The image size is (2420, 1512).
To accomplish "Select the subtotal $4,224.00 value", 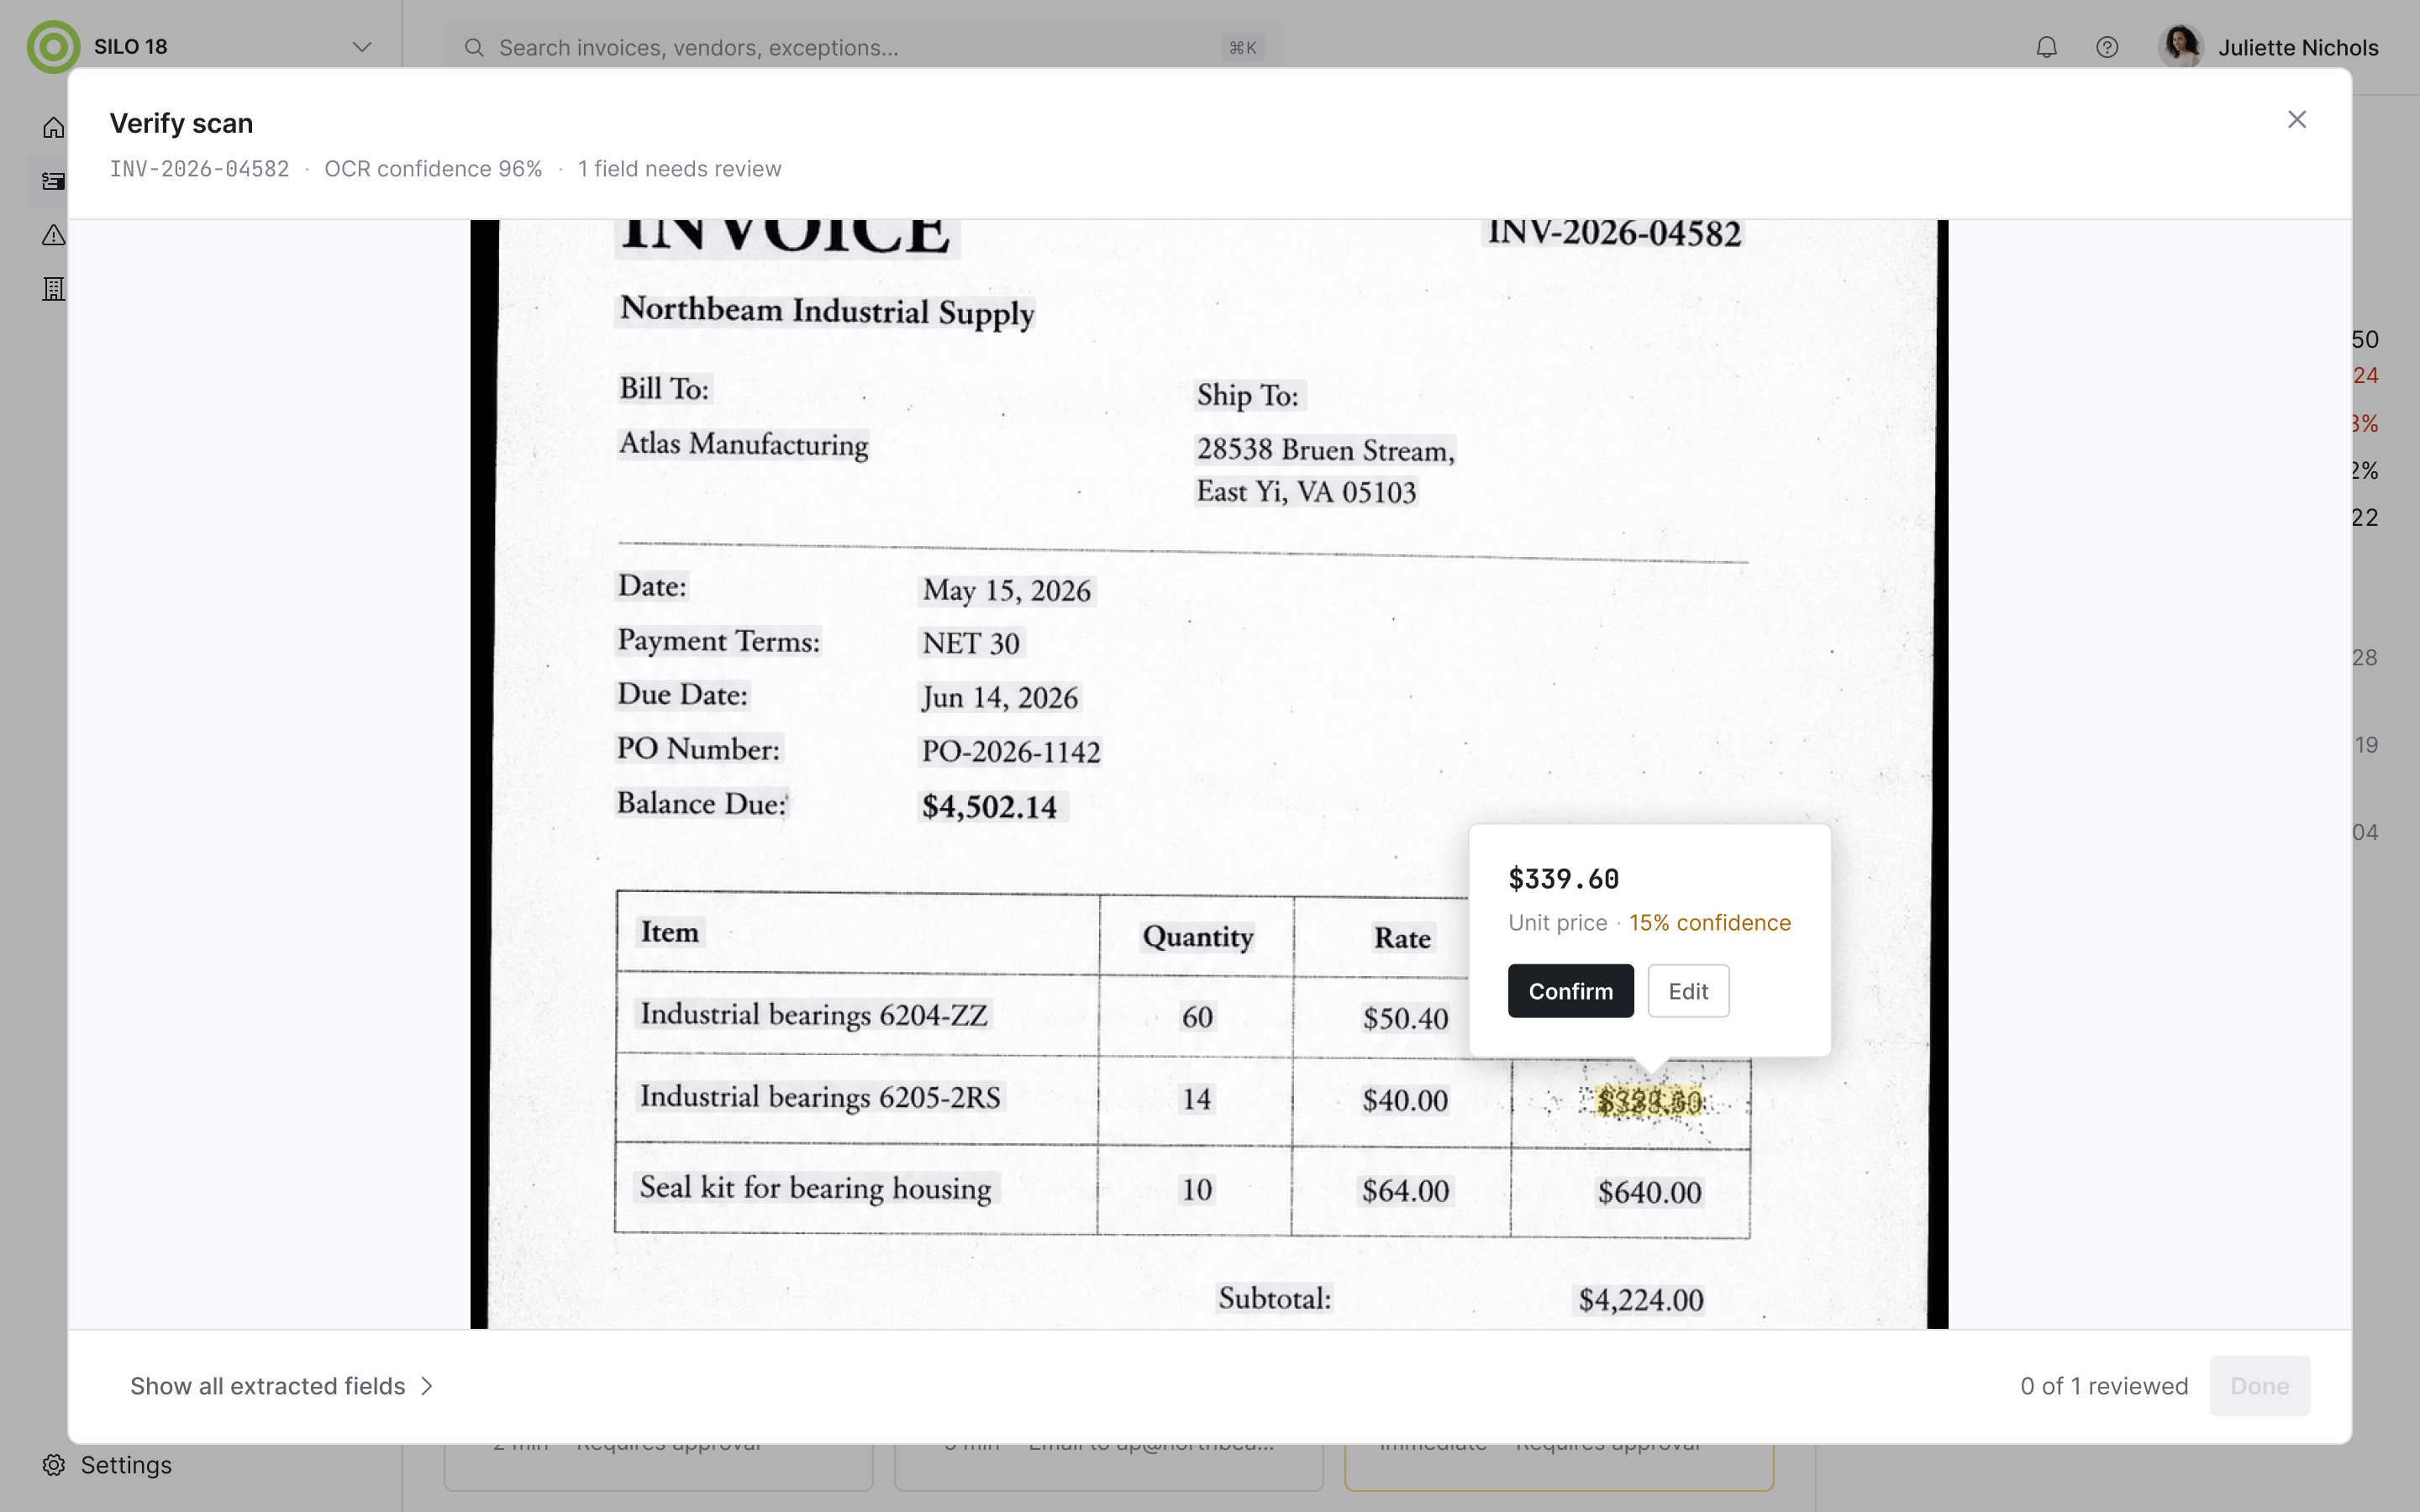I will point(1641,1300).
